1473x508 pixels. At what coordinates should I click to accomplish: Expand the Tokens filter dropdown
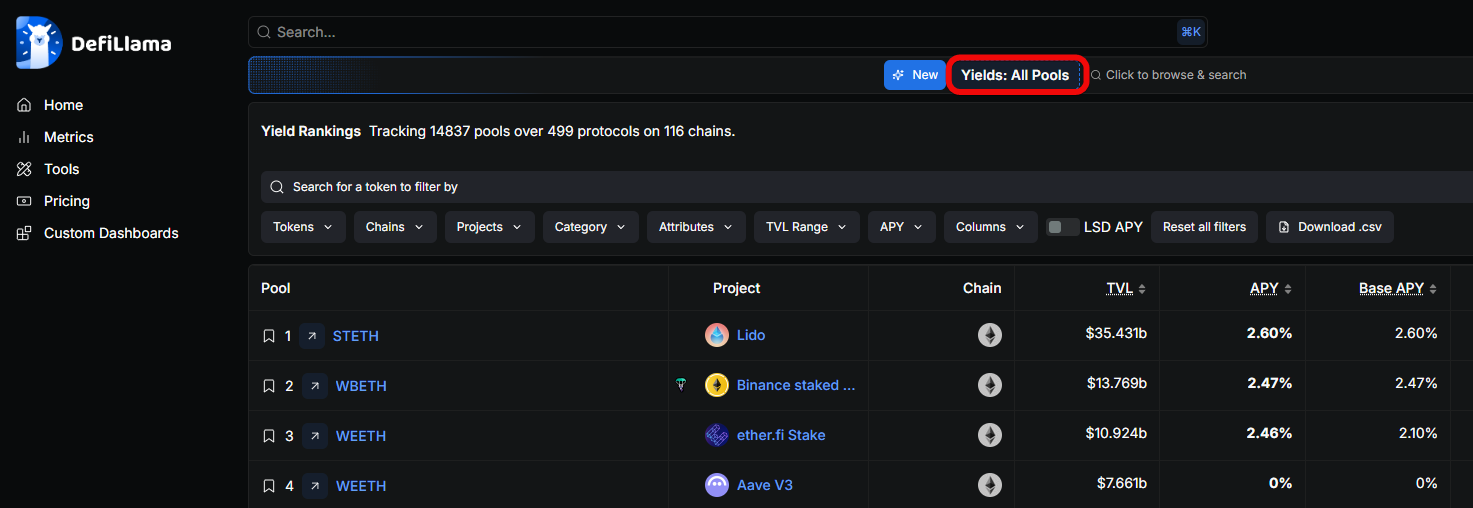[x=303, y=227]
